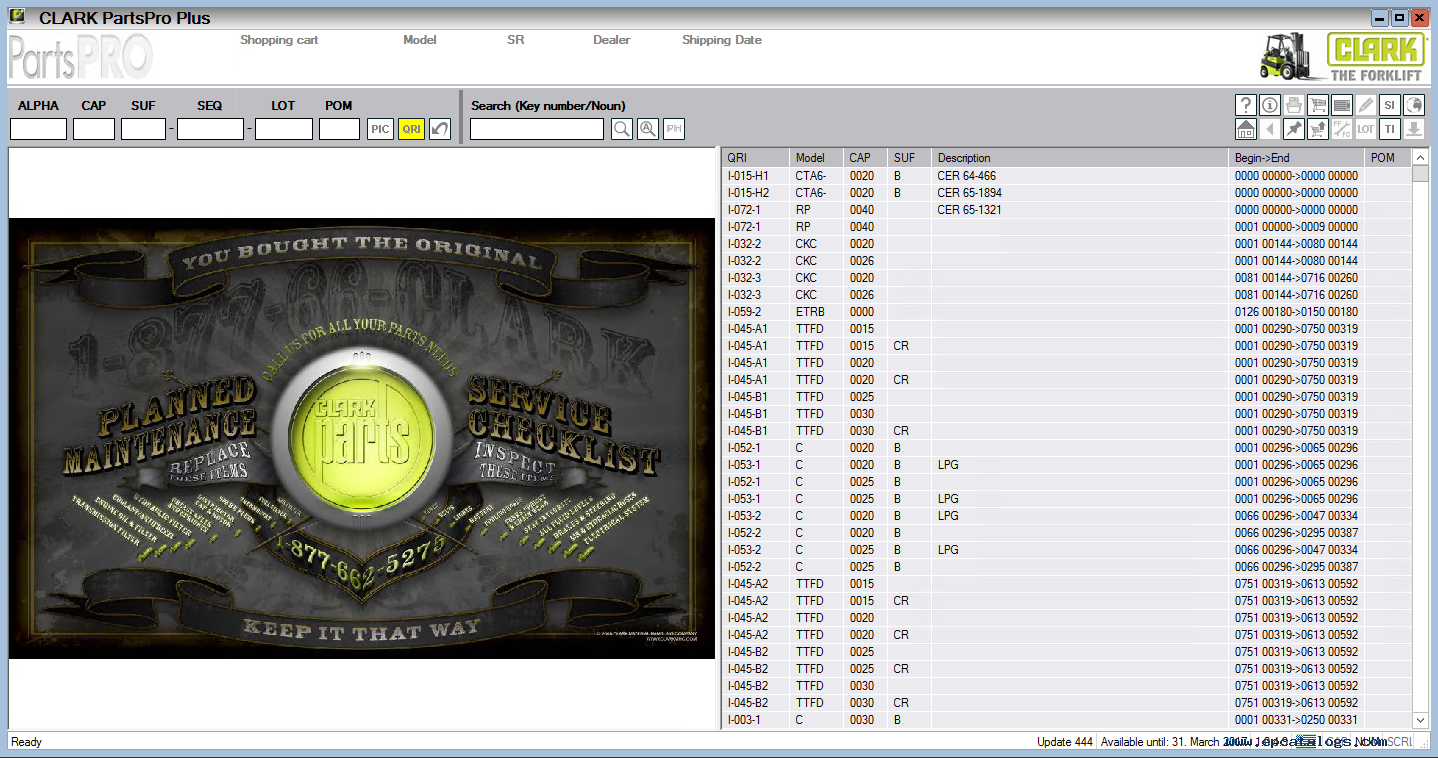
Task: Open the Information (i) icon
Action: [1269, 105]
